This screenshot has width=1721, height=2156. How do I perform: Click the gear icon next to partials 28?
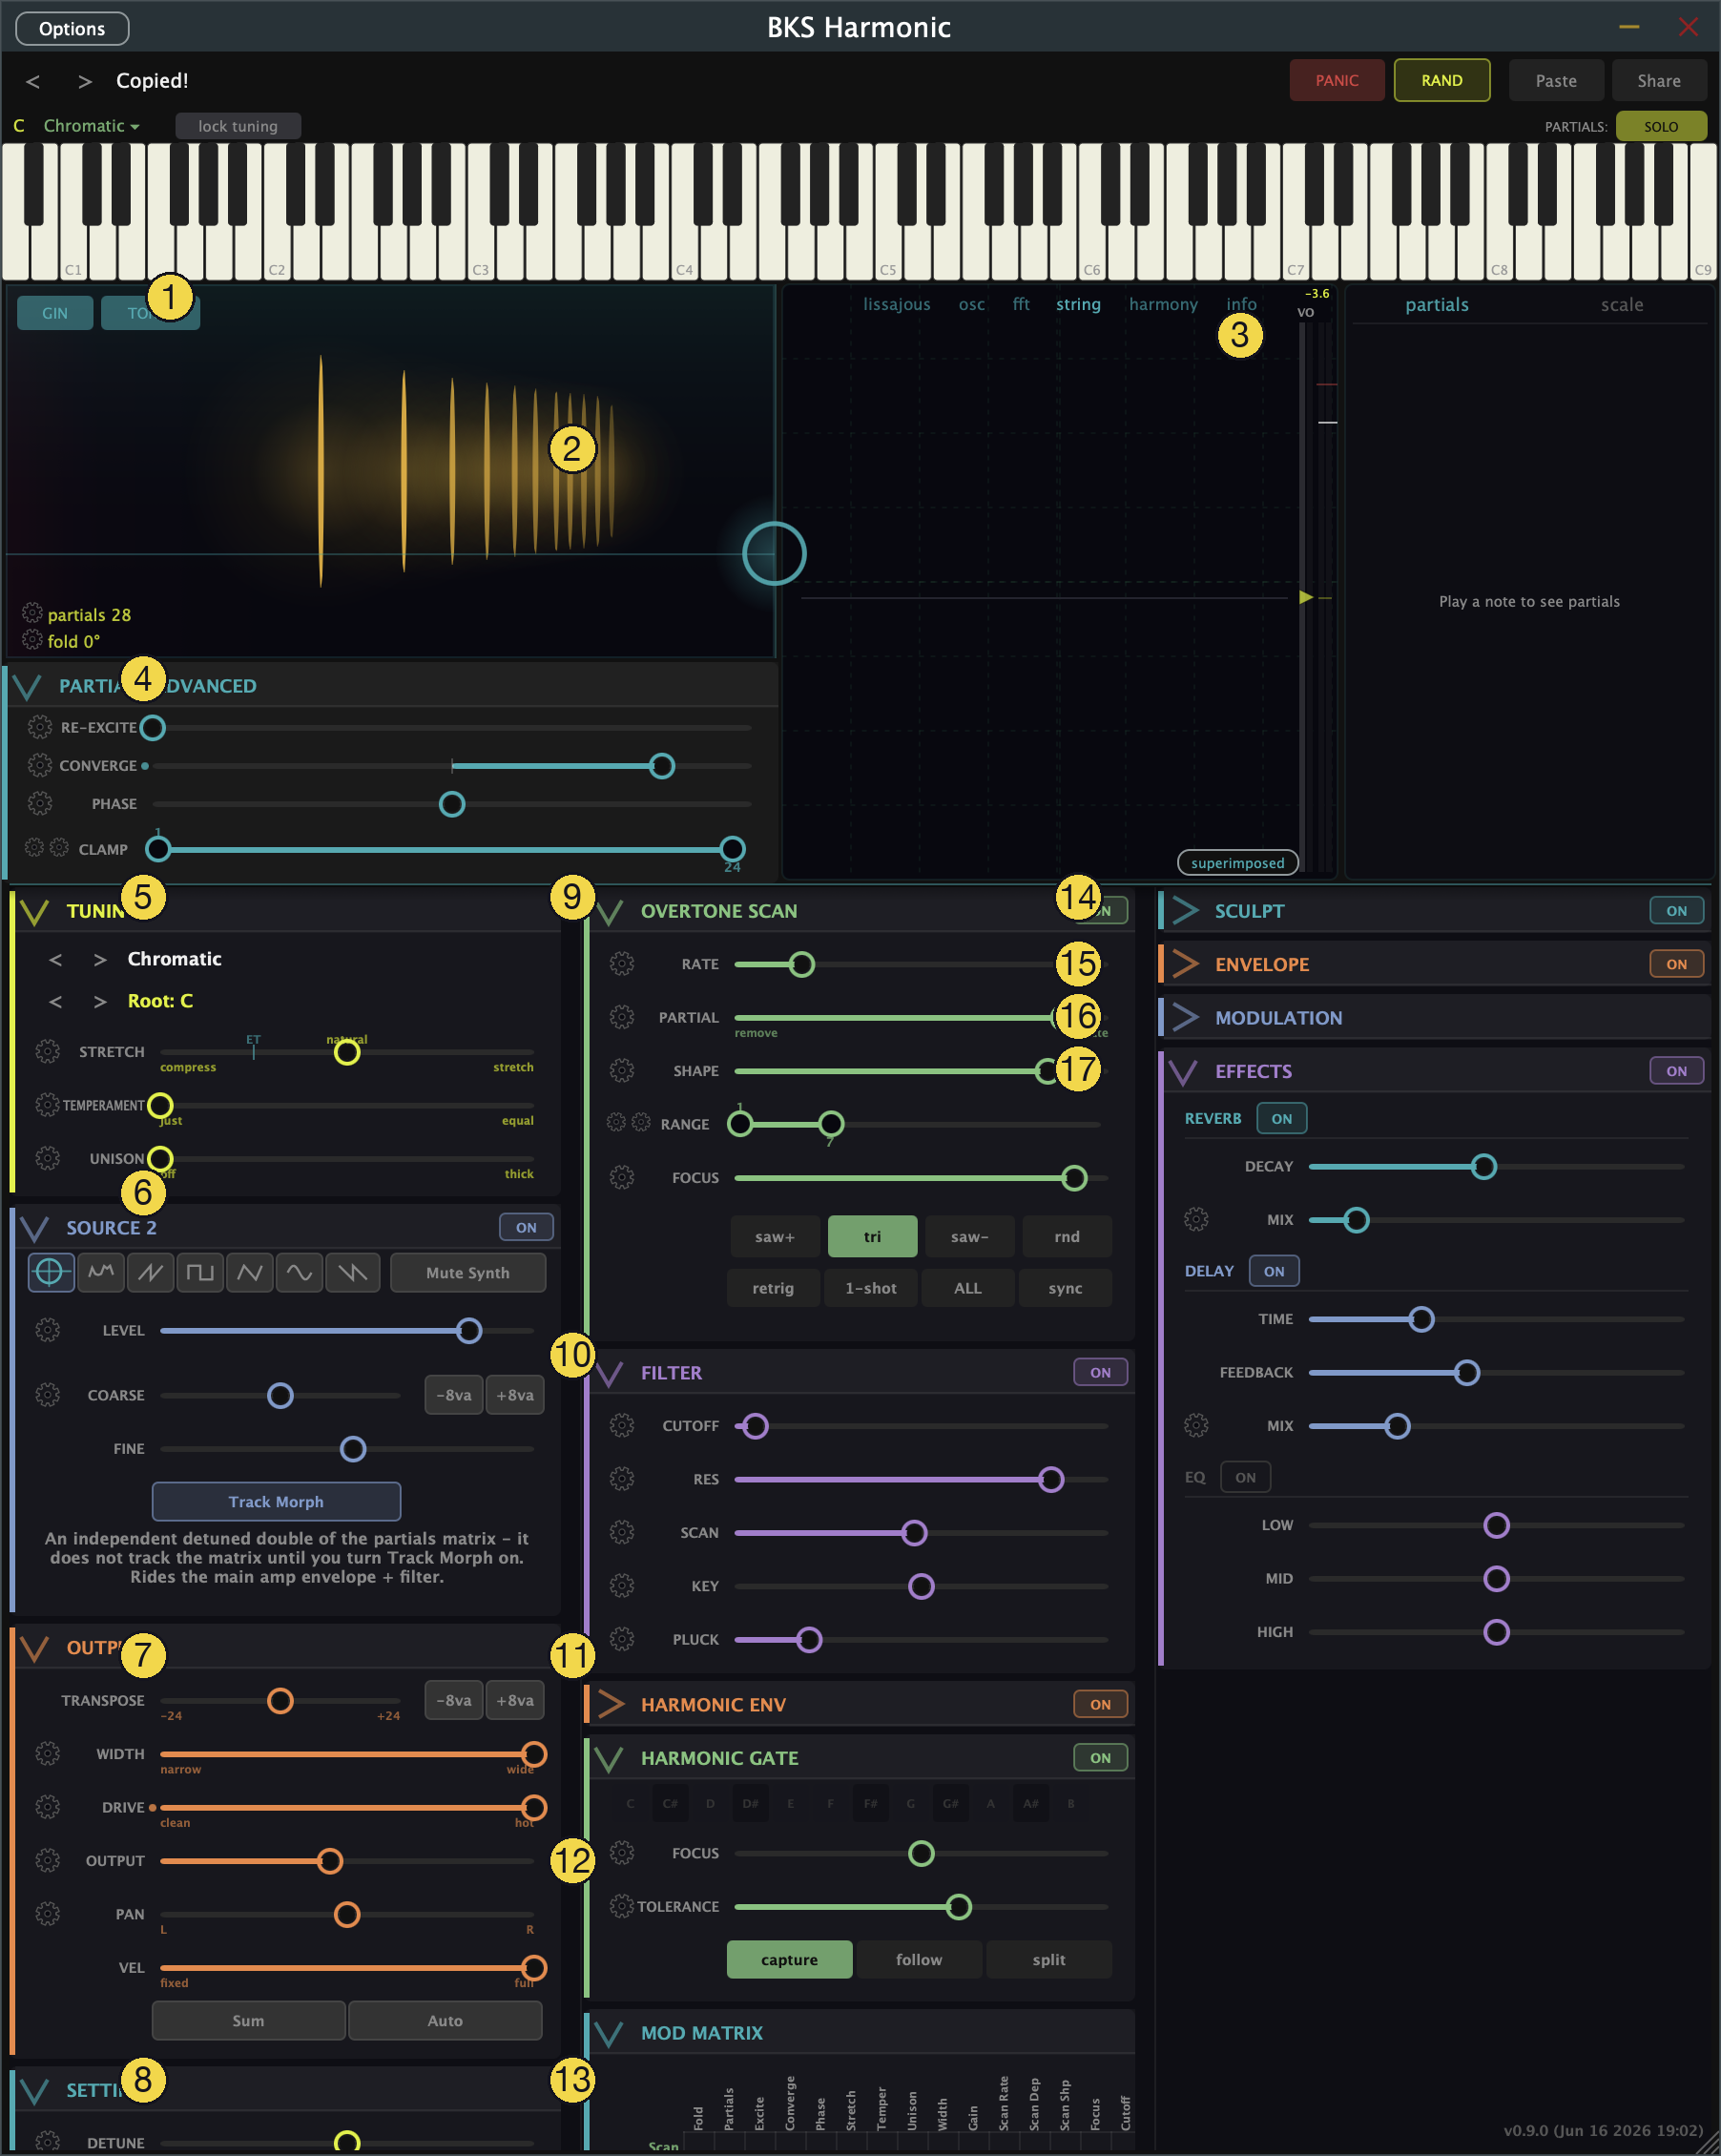[x=32, y=612]
